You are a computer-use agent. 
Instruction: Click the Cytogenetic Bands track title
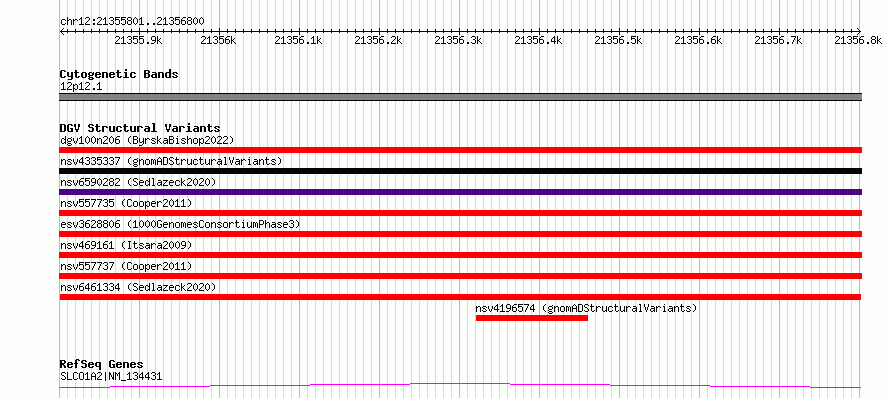pyautogui.click(x=119, y=74)
